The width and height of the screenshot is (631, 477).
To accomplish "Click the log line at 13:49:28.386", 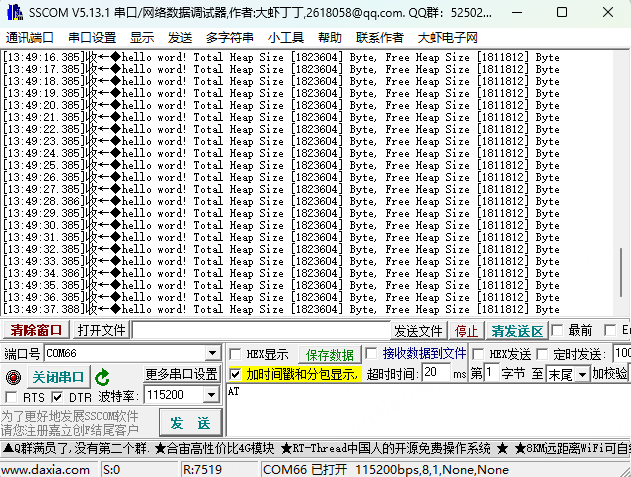I will (281, 201).
